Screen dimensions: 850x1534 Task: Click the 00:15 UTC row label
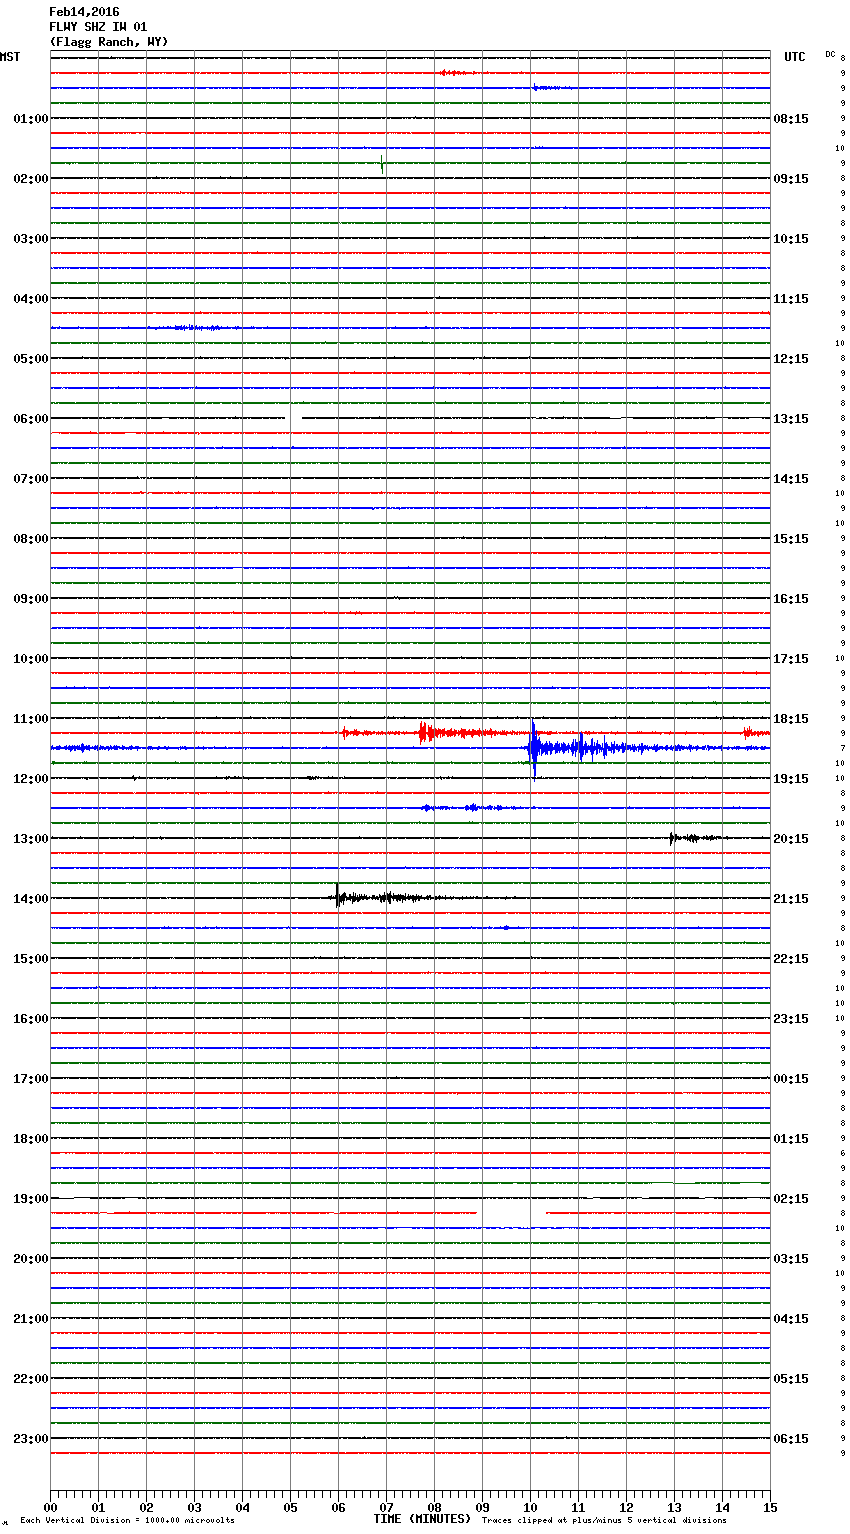tap(791, 1079)
